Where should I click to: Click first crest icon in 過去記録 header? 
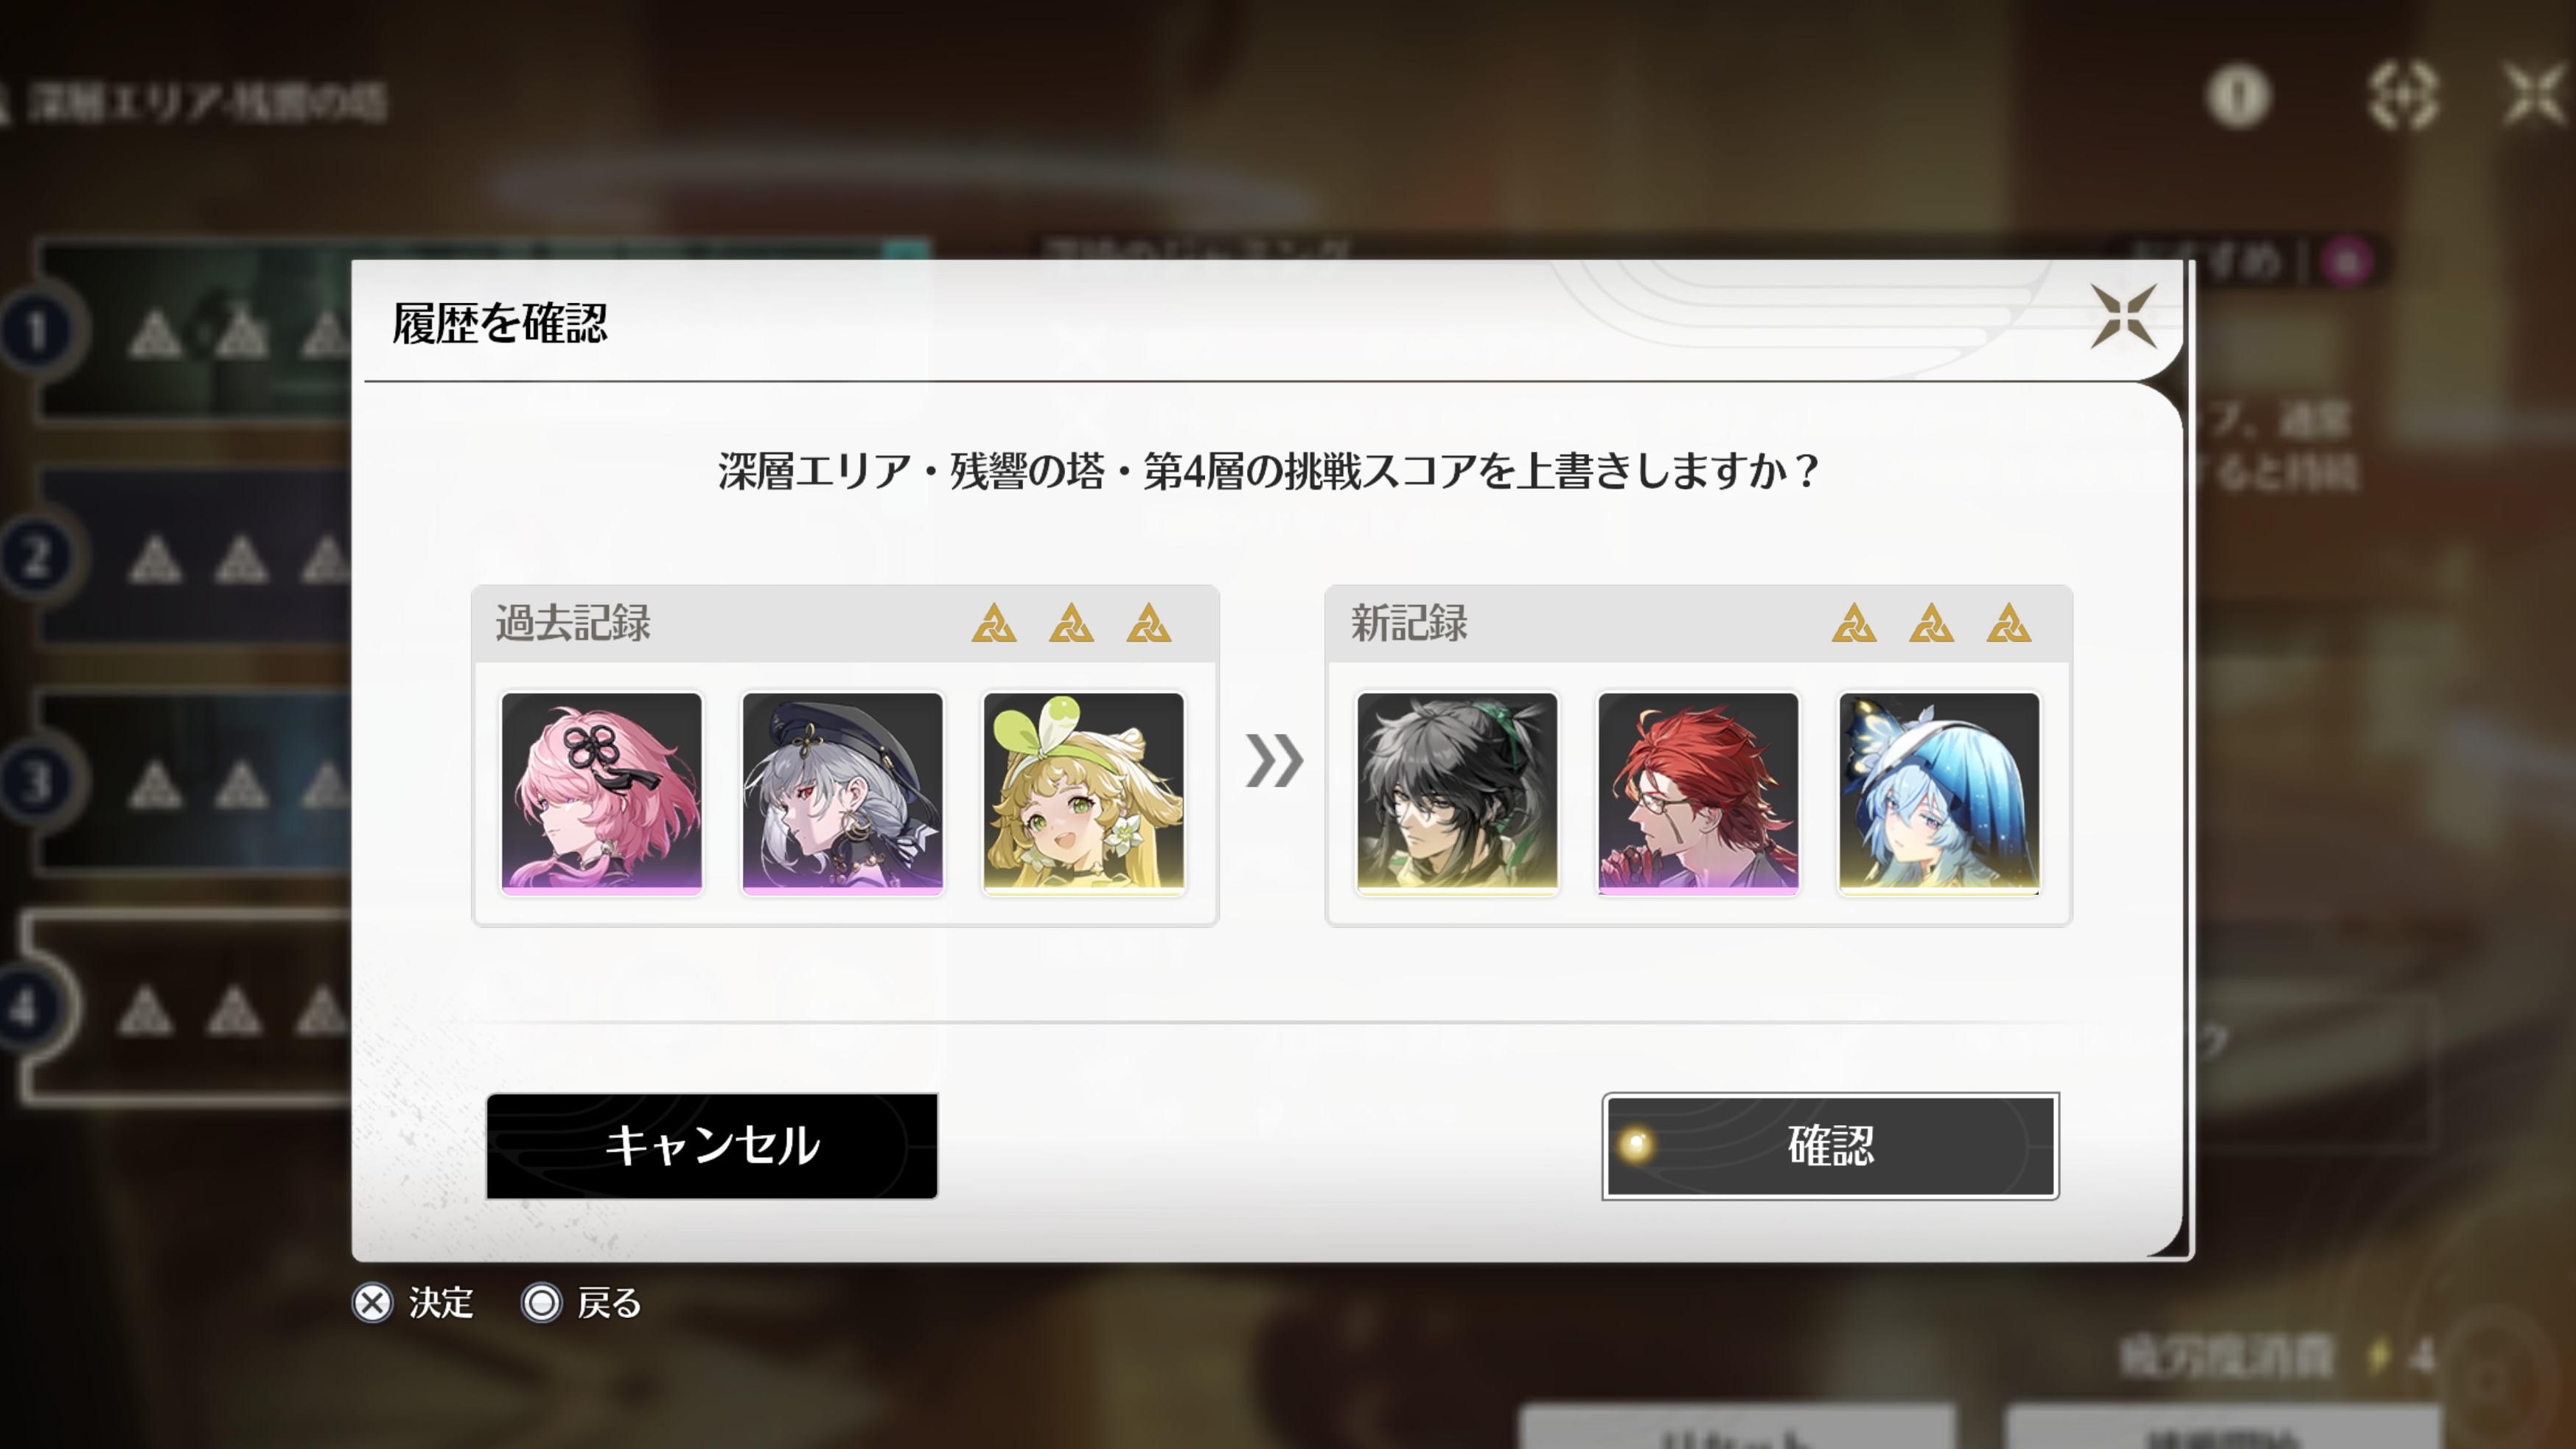click(994, 623)
